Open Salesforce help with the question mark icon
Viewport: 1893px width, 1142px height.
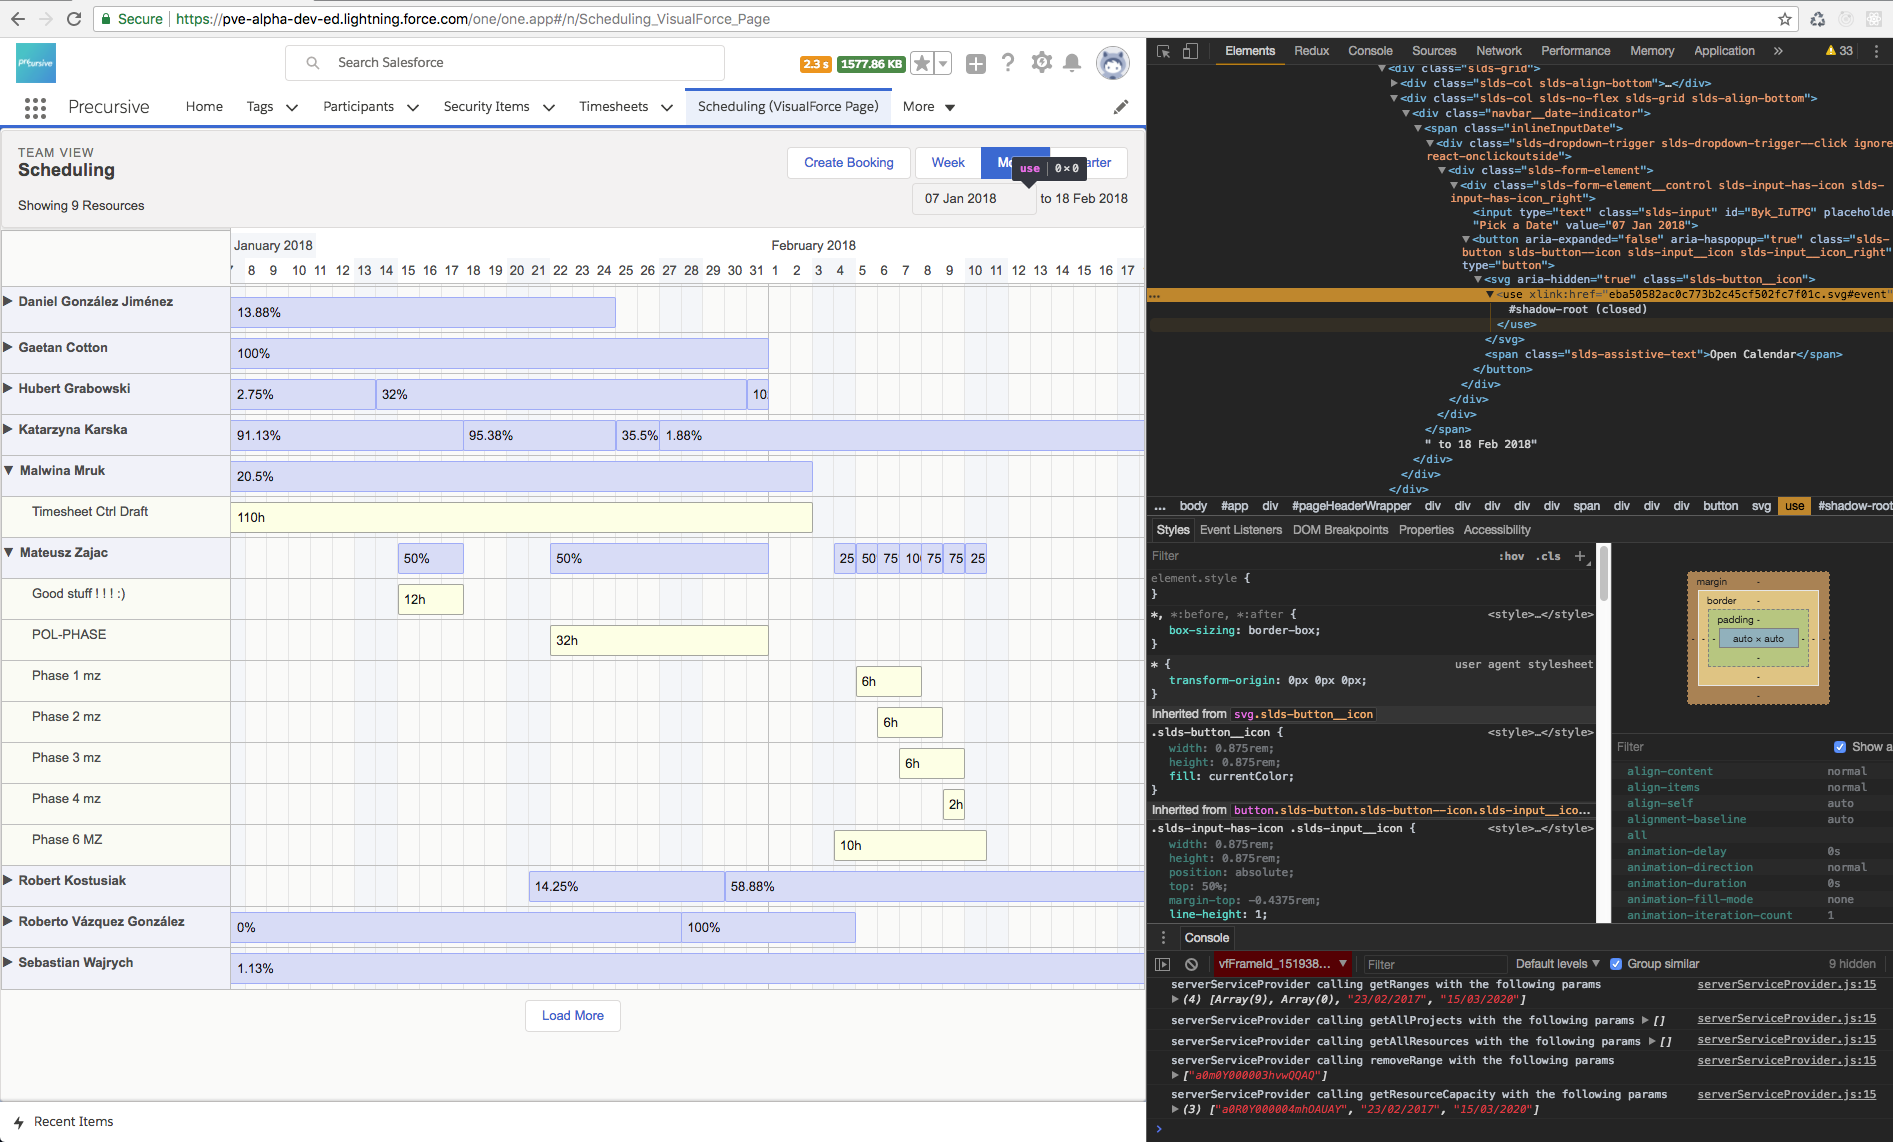[1008, 62]
